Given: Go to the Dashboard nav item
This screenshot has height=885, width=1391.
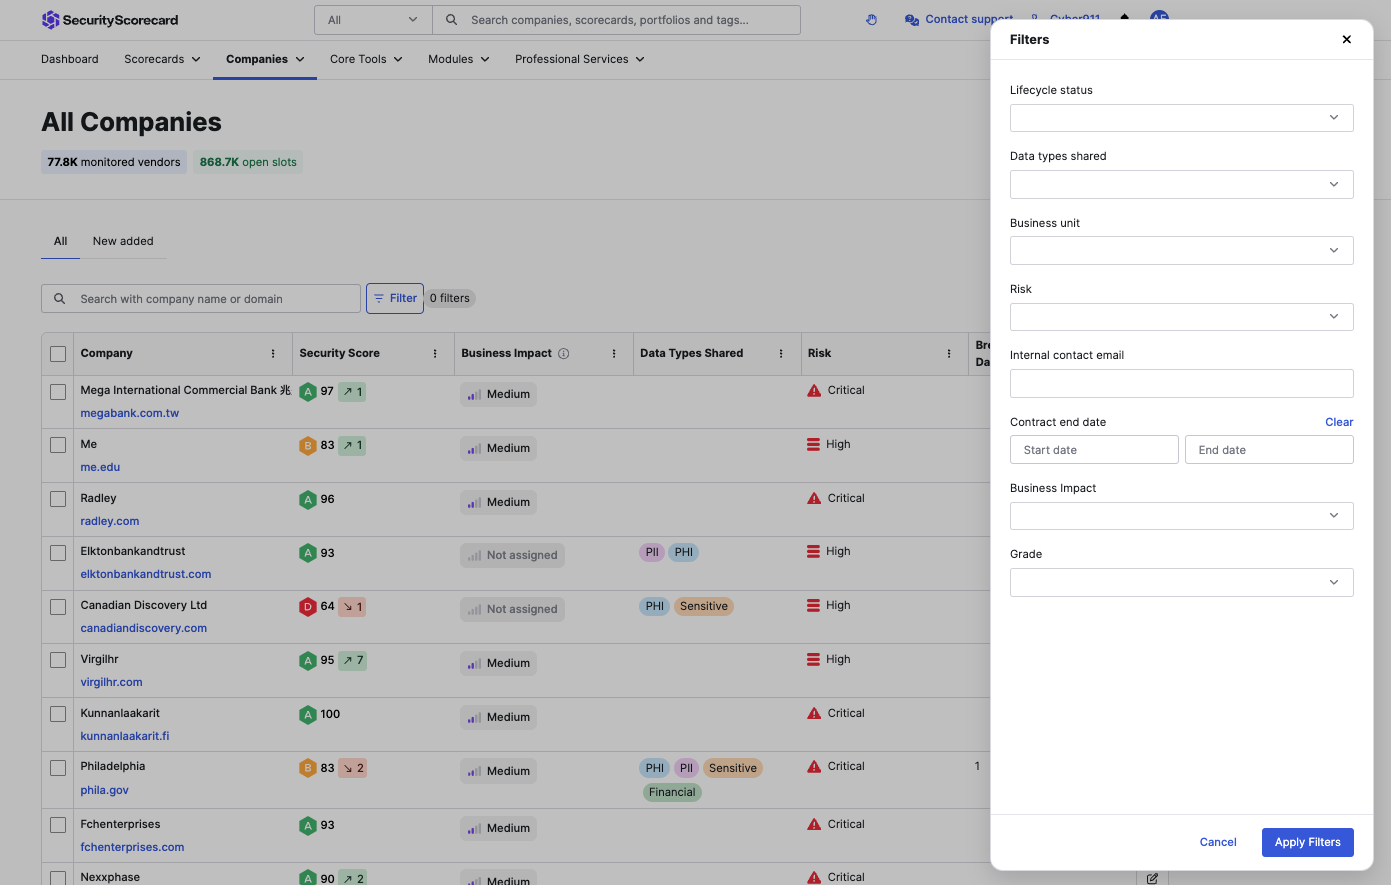Looking at the screenshot, I should (70, 59).
